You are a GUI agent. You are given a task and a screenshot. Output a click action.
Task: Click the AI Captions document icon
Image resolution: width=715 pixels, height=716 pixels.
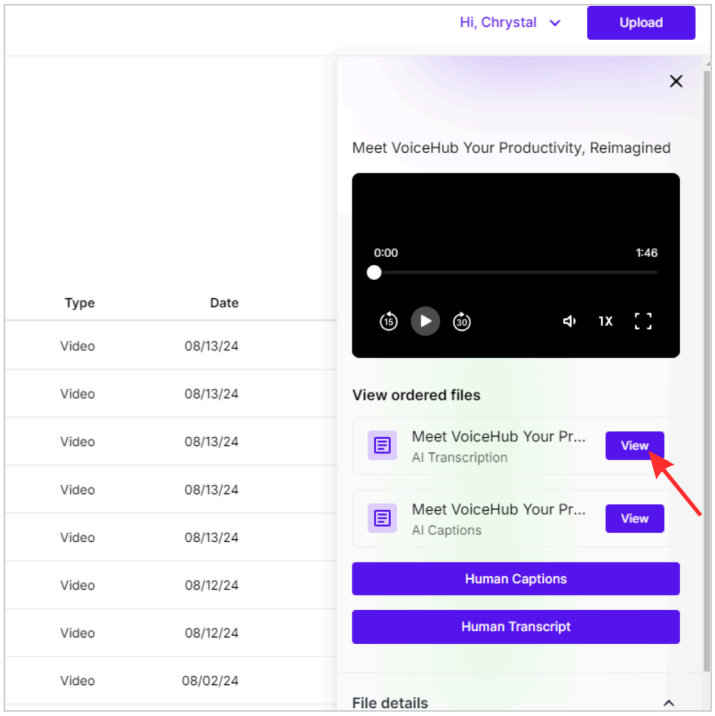[382, 518]
